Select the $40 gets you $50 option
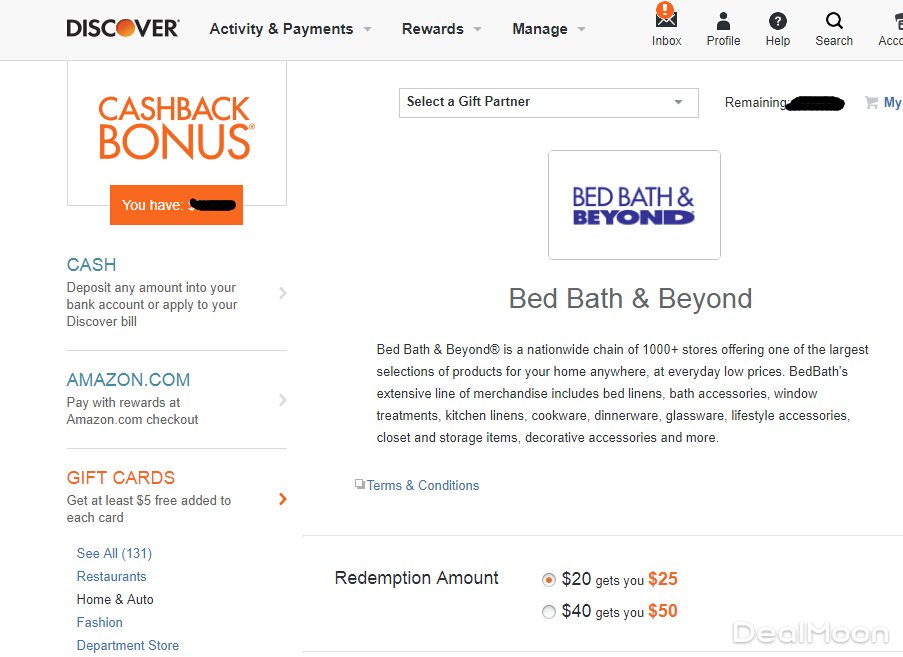 coord(548,612)
